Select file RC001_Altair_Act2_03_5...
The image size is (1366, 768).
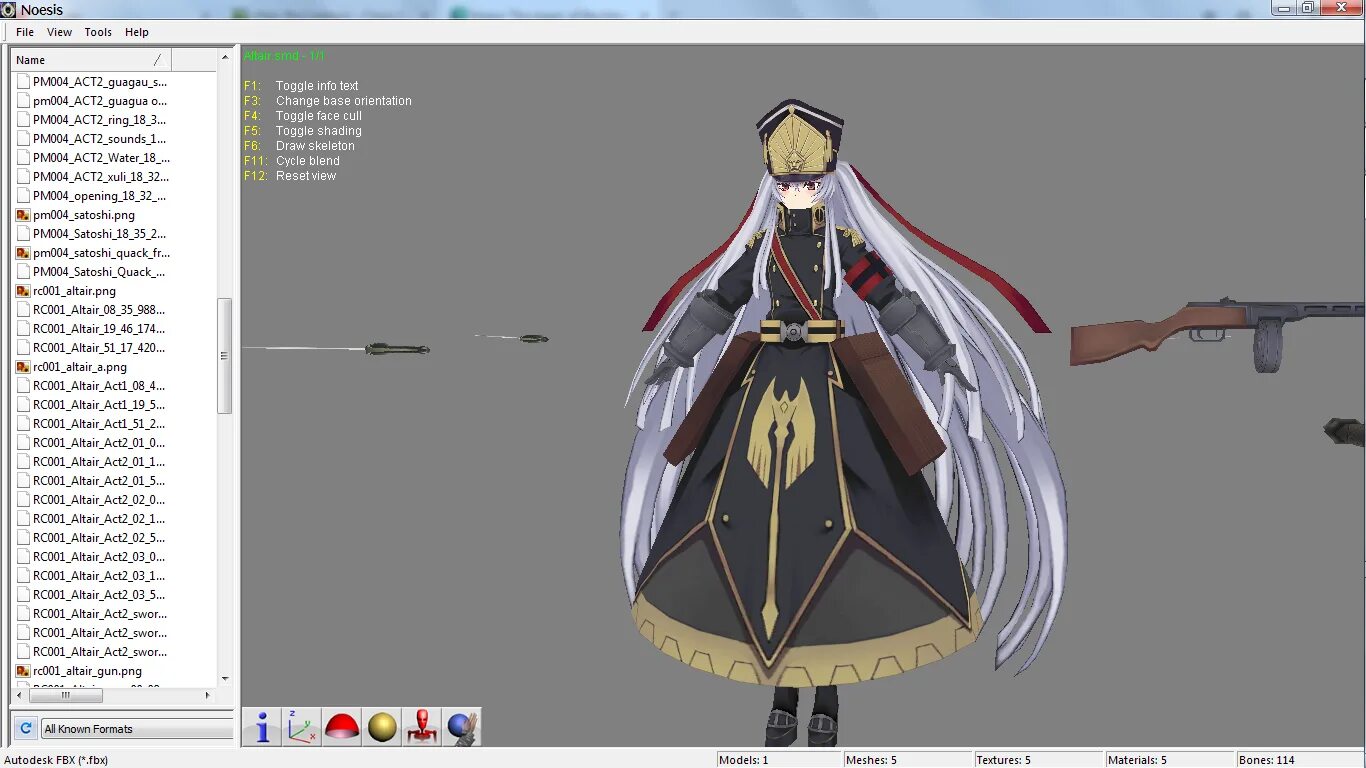(99, 595)
